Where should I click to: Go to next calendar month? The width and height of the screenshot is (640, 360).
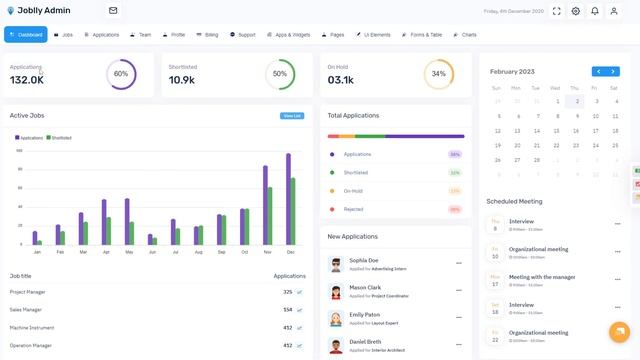(x=613, y=71)
